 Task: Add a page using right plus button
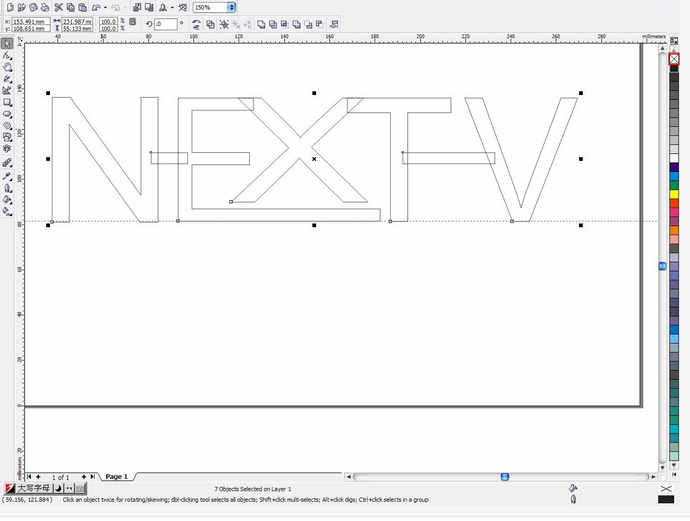point(84,477)
